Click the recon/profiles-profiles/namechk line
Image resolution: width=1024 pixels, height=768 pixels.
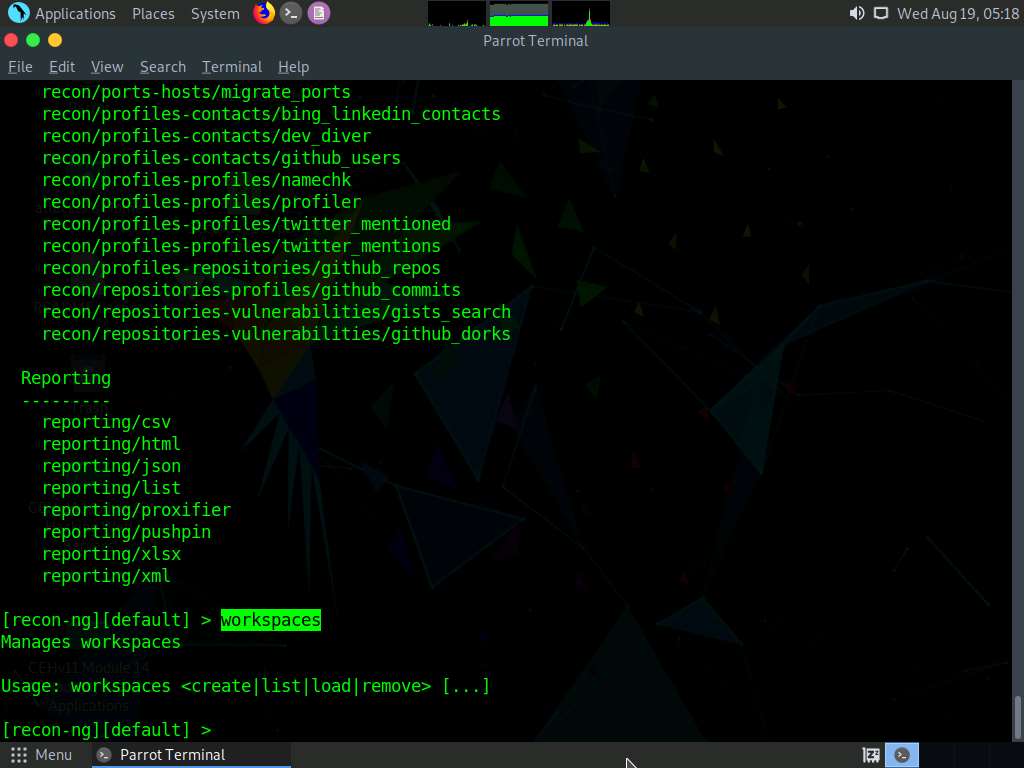click(x=197, y=180)
